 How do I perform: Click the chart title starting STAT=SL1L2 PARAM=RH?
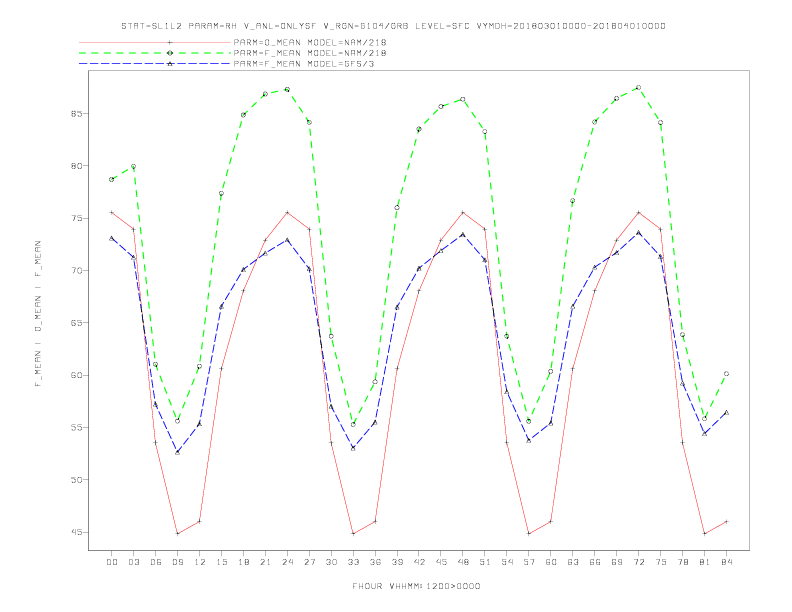click(393, 26)
